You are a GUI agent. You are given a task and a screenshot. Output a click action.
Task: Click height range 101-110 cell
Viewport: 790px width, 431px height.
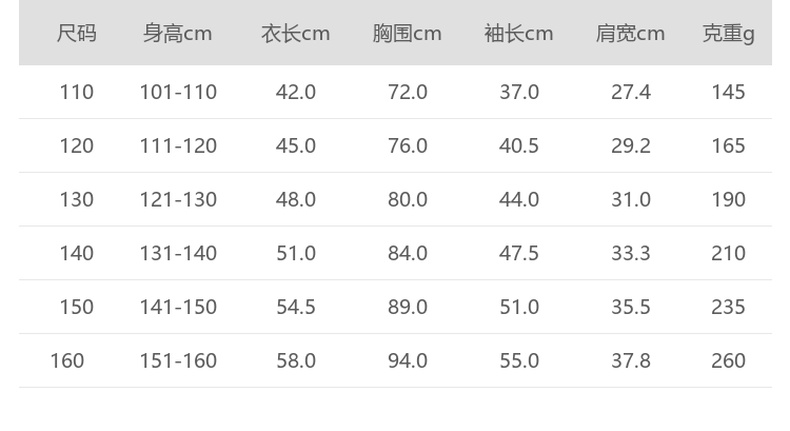(178, 92)
